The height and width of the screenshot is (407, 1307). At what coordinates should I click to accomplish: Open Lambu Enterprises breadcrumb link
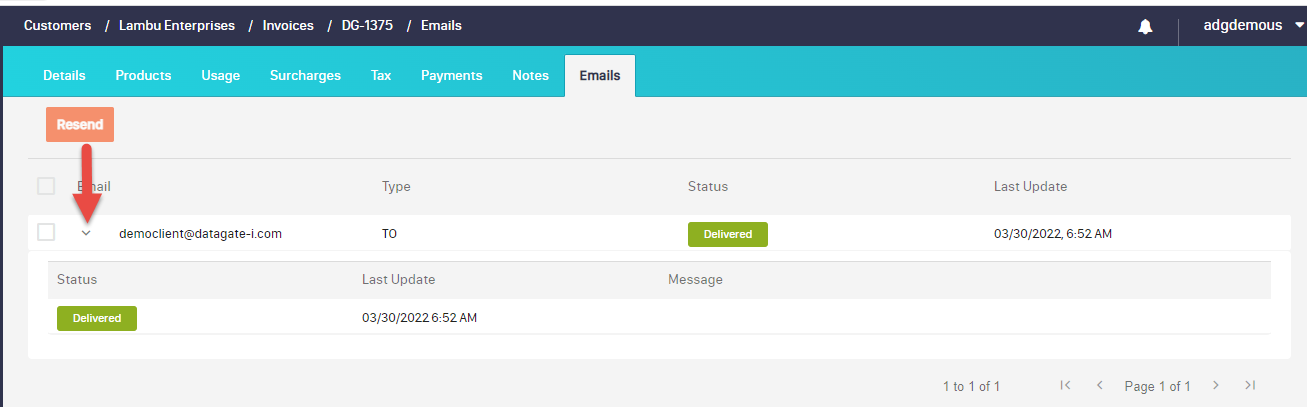176,25
